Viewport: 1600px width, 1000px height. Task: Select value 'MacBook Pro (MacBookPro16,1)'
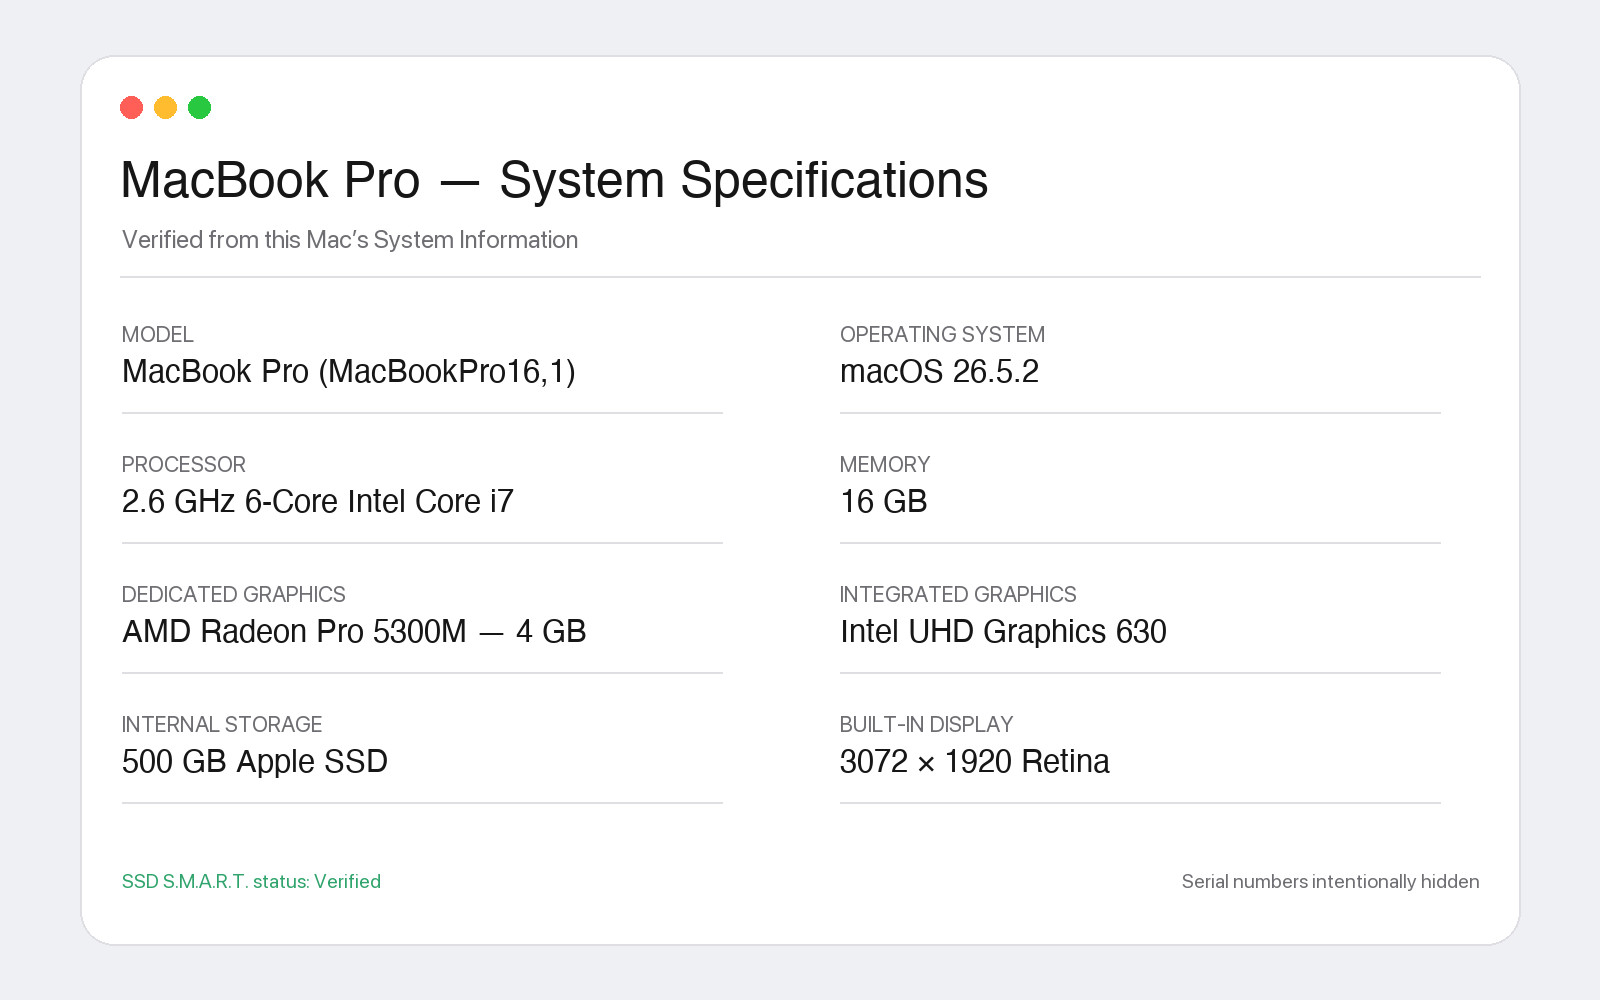coord(348,372)
